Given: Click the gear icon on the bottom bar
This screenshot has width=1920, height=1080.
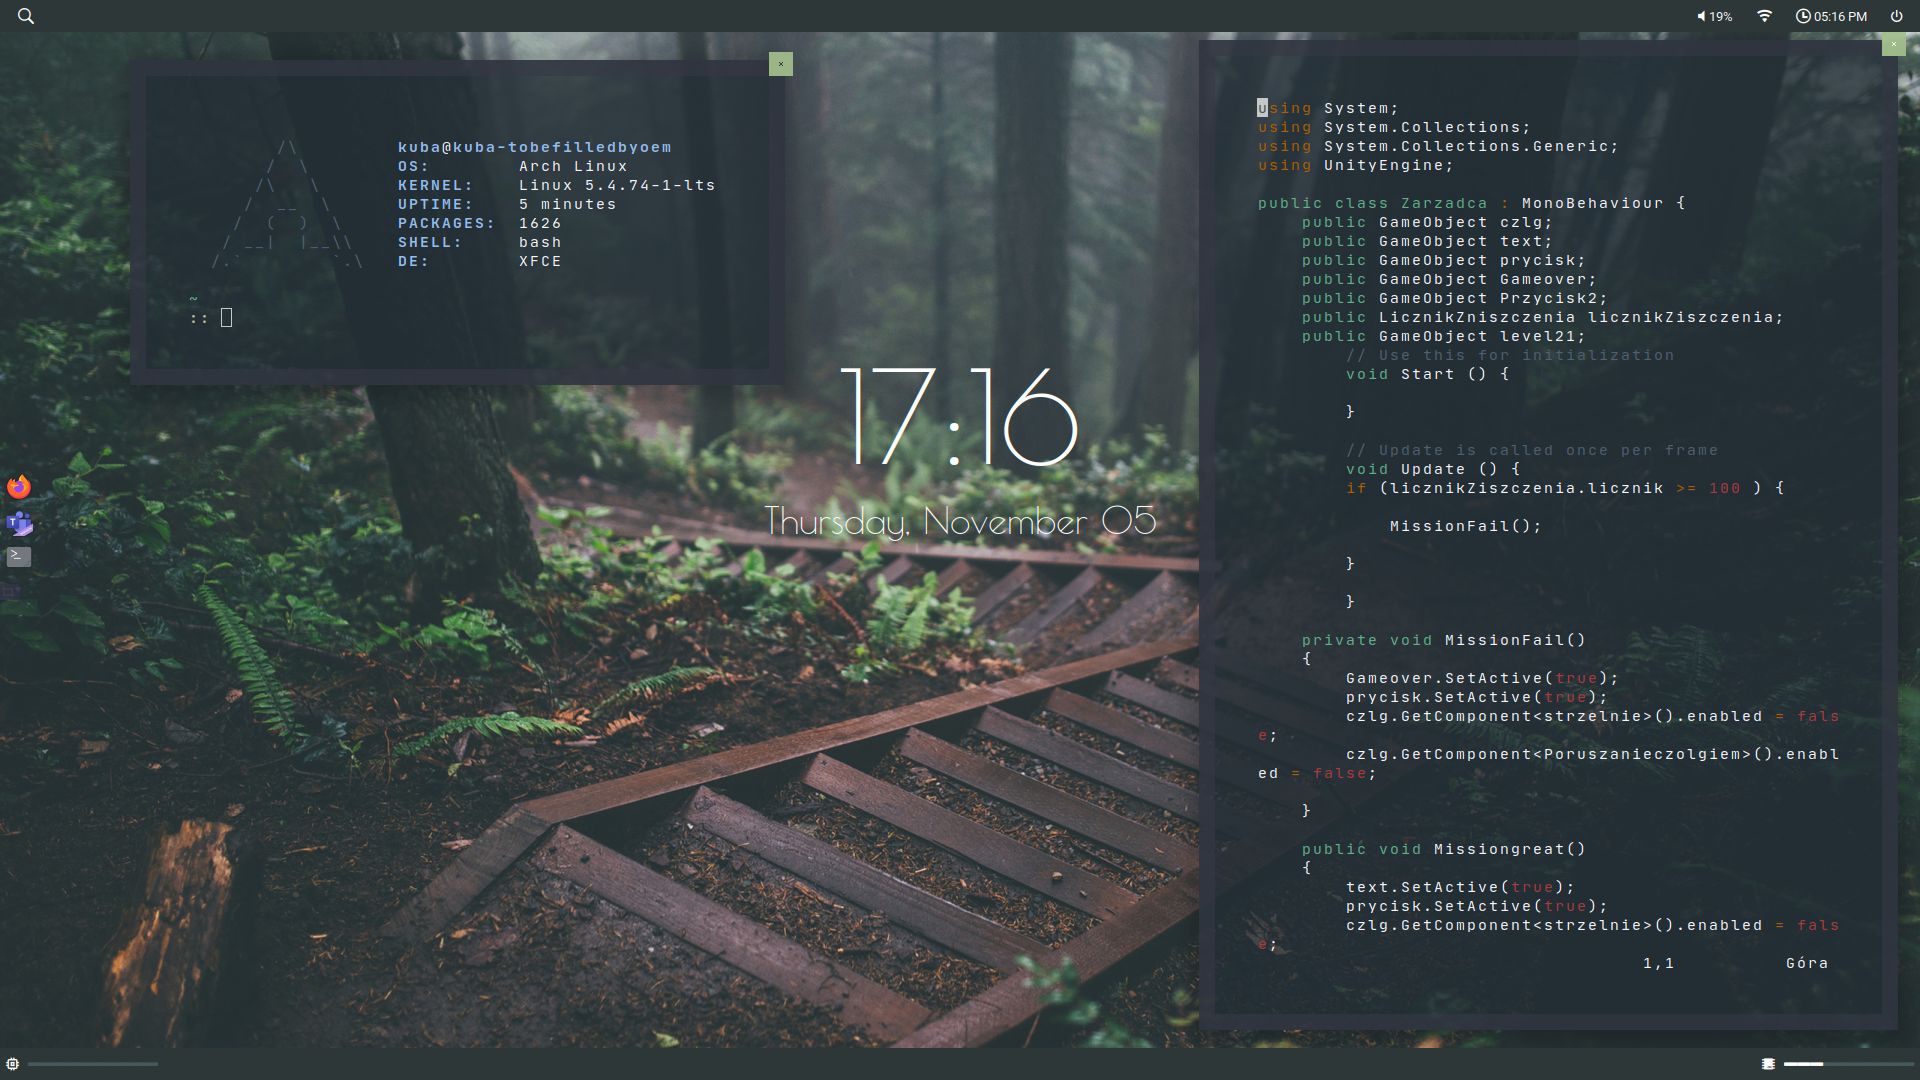Looking at the screenshot, I should pos(12,1063).
